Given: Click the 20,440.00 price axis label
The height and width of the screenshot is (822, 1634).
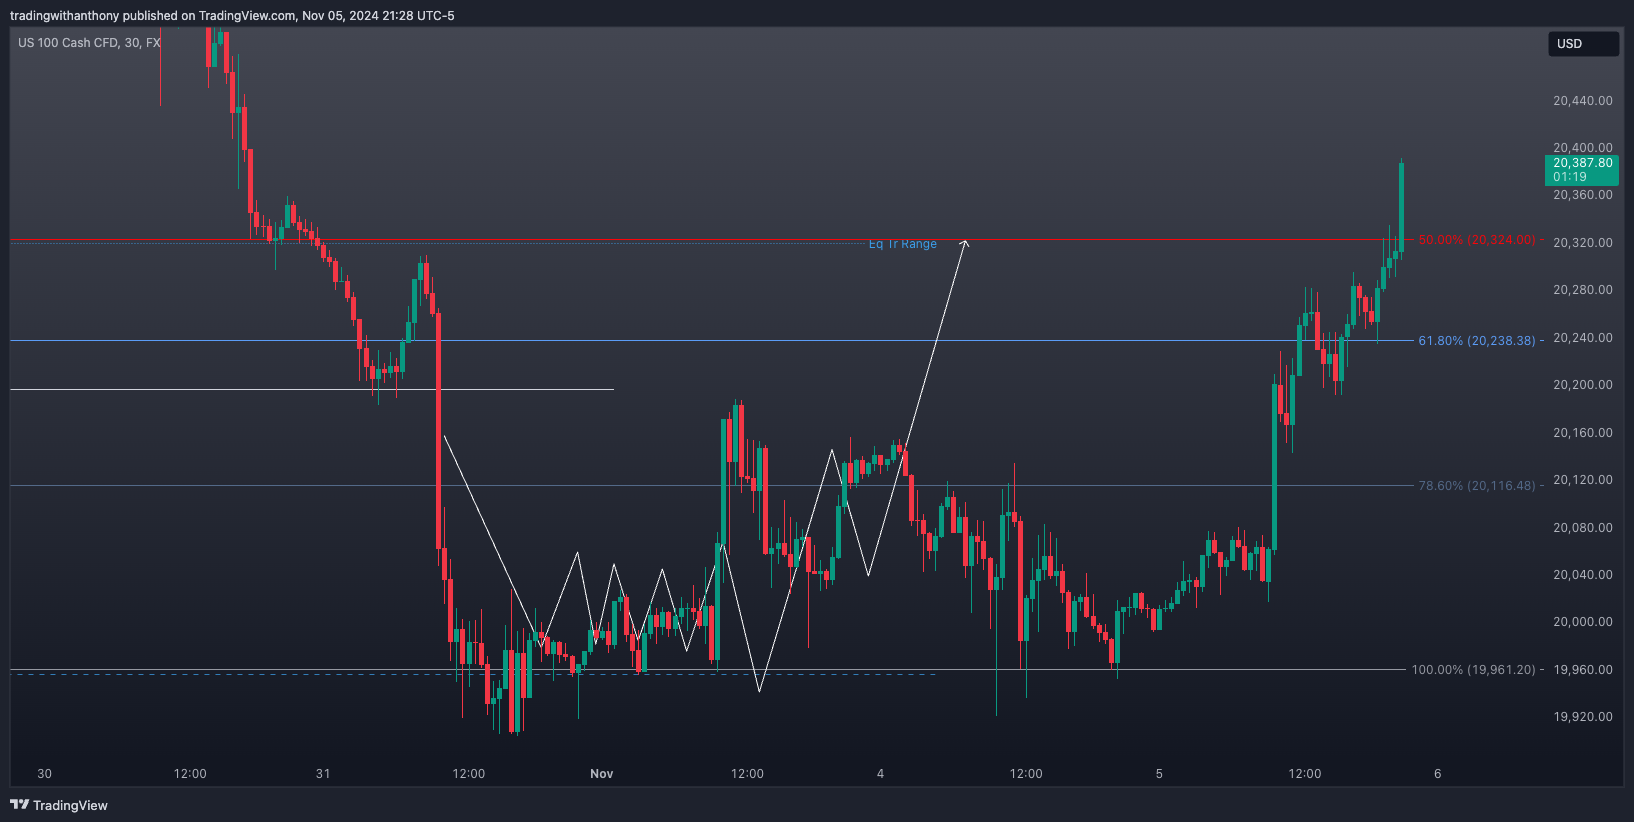Looking at the screenshot, I should tap(1583, 101).
